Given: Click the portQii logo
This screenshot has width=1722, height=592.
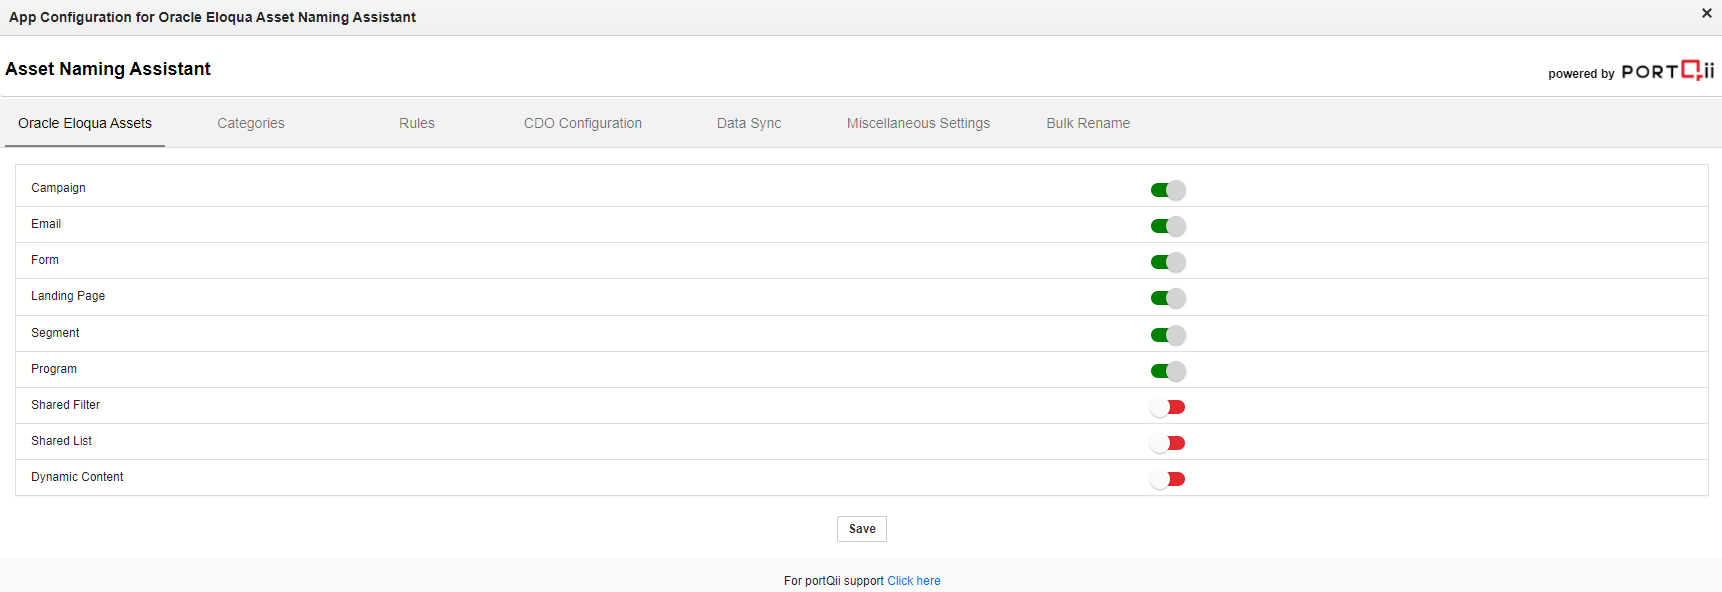Looking at the screenshot, I should coord(1667,71).
